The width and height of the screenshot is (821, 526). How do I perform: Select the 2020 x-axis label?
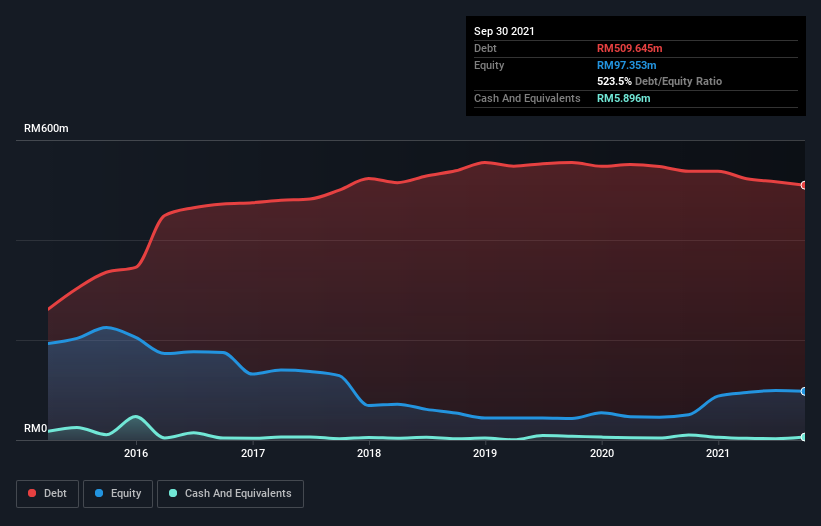(x=602, y=453)
